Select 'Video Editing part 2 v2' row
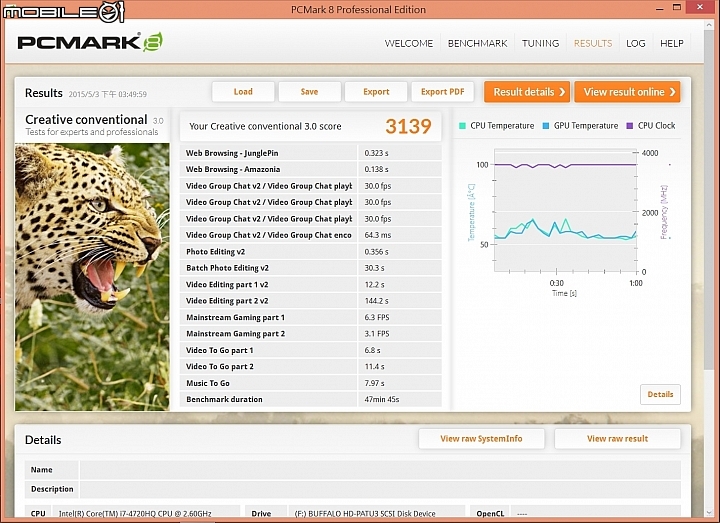This screenshot has height=523, width=720. click(x=310, y=301)
